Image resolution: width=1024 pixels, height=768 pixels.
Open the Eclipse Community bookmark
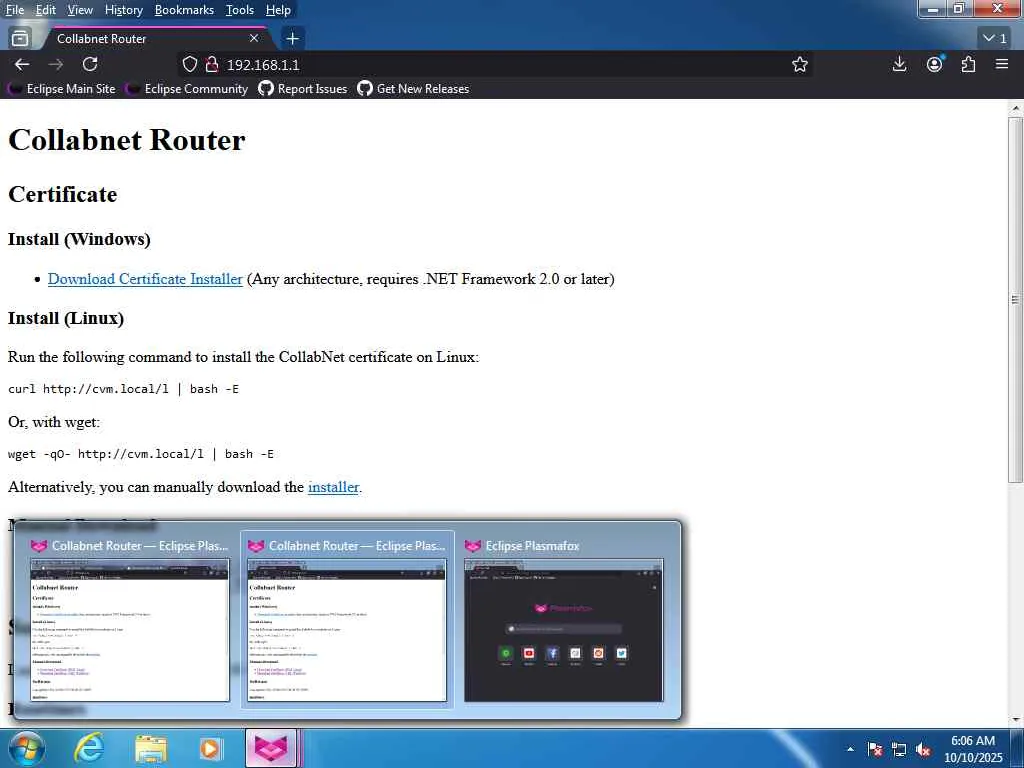click(x=188, y=89)
